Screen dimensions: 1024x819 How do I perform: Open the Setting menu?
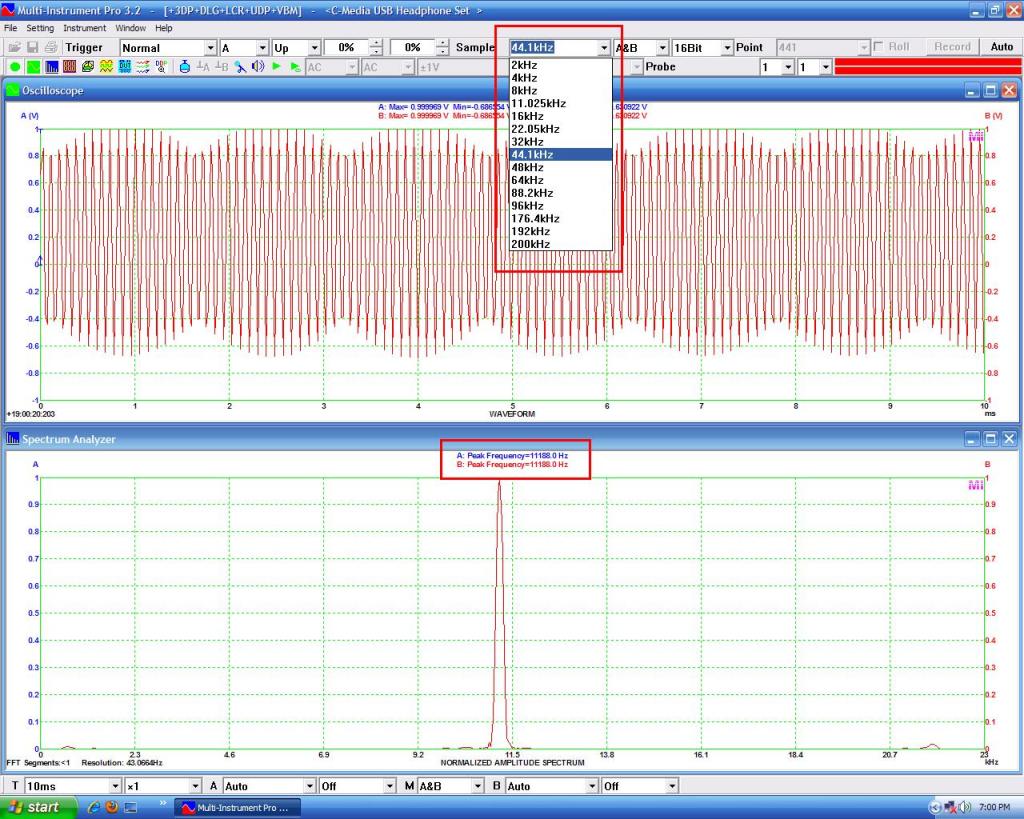click(x=40, y=28)
